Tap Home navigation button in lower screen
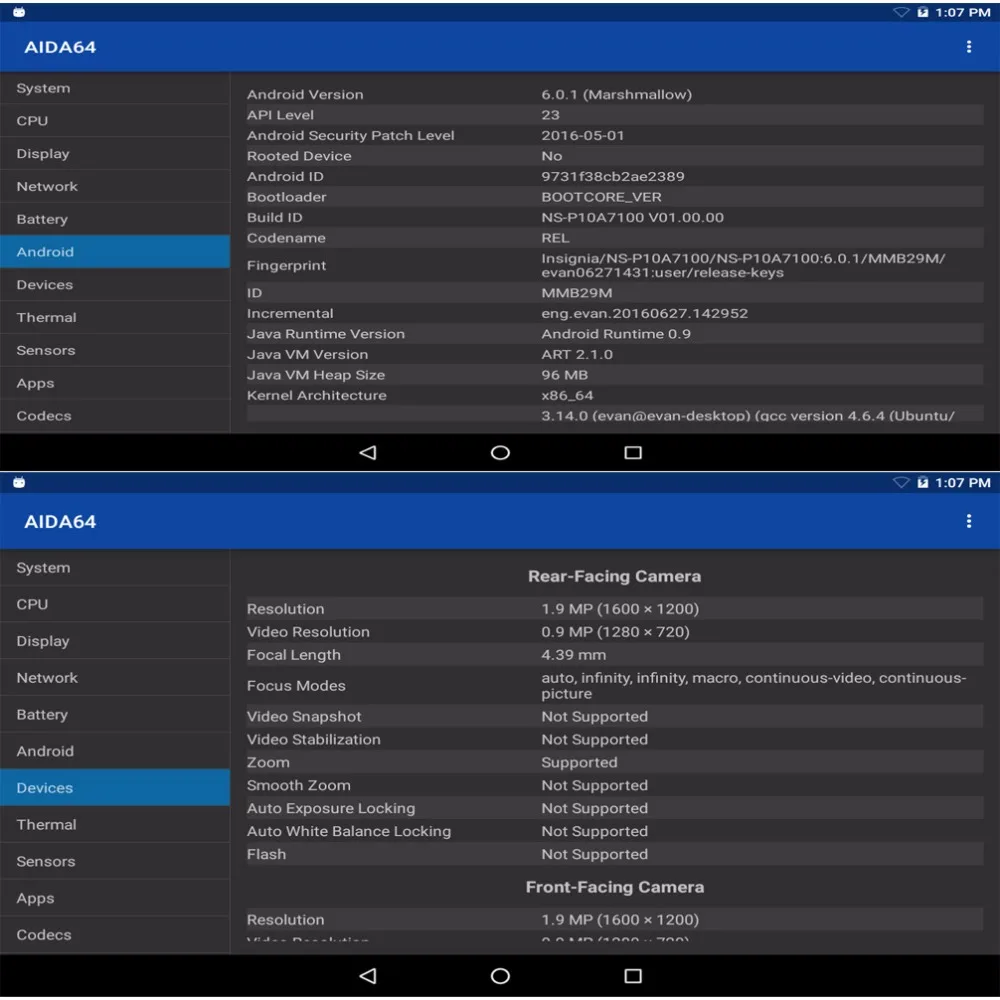The image size is (1000, 1000). 500,975
